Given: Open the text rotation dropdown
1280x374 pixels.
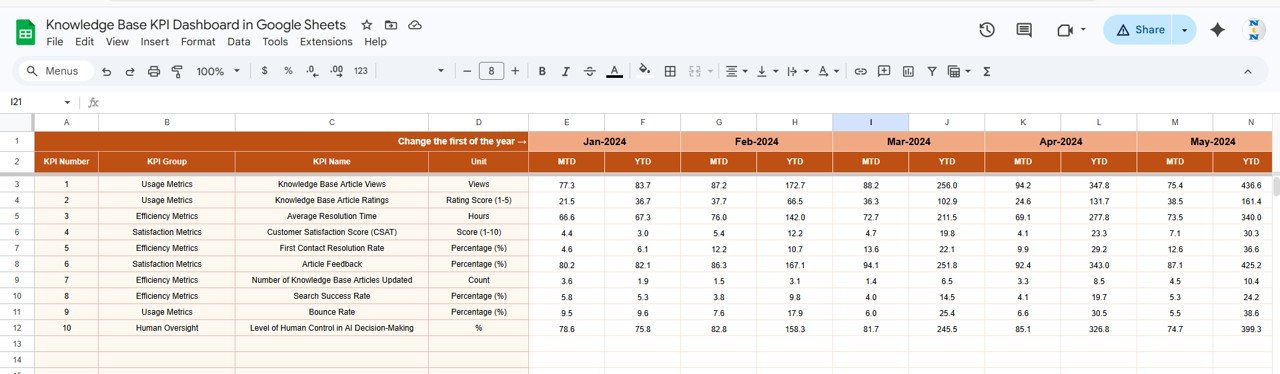Looking at the screenshot, I should tap(828, 71).
